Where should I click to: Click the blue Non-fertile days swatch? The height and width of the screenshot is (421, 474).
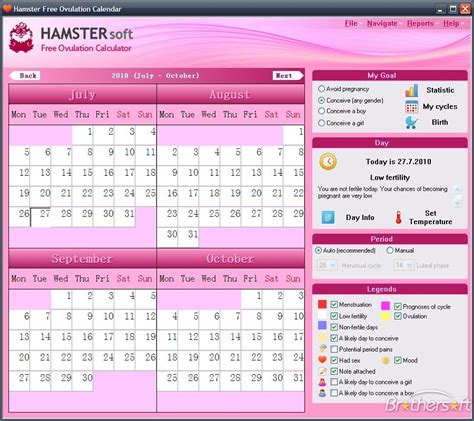coord(322,325)
